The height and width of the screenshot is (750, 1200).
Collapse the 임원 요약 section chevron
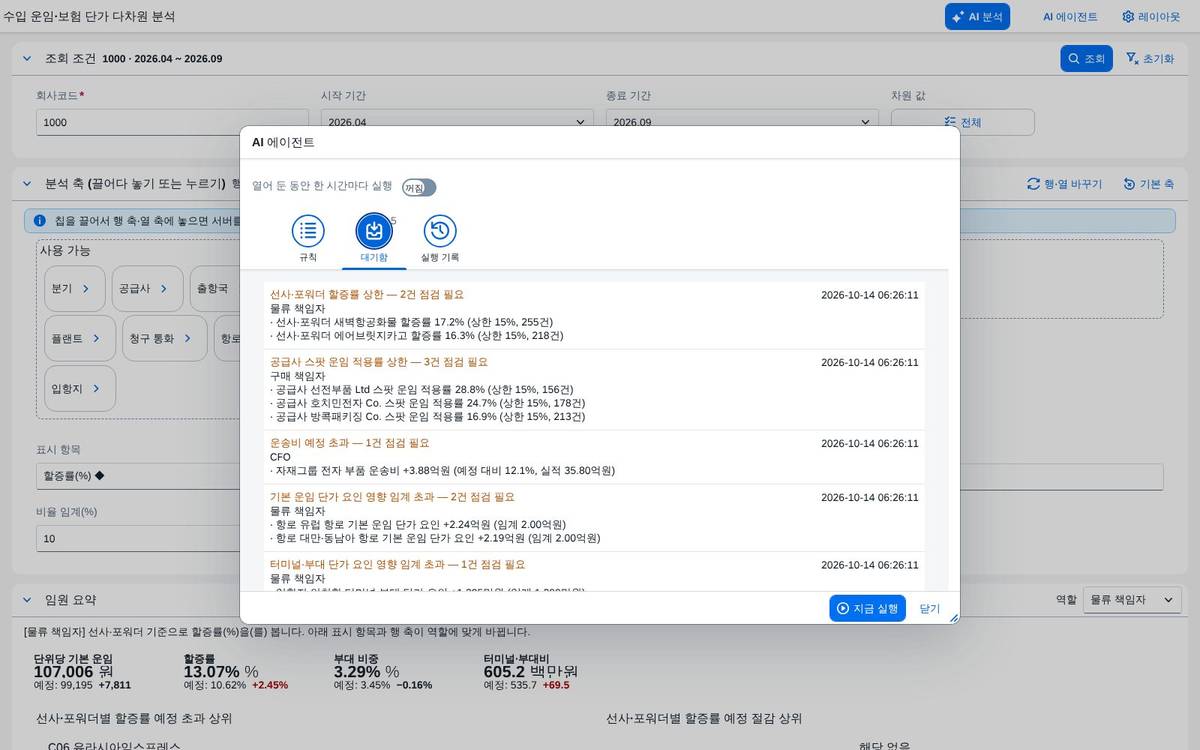pyautogui.click(x=27, y=599)
